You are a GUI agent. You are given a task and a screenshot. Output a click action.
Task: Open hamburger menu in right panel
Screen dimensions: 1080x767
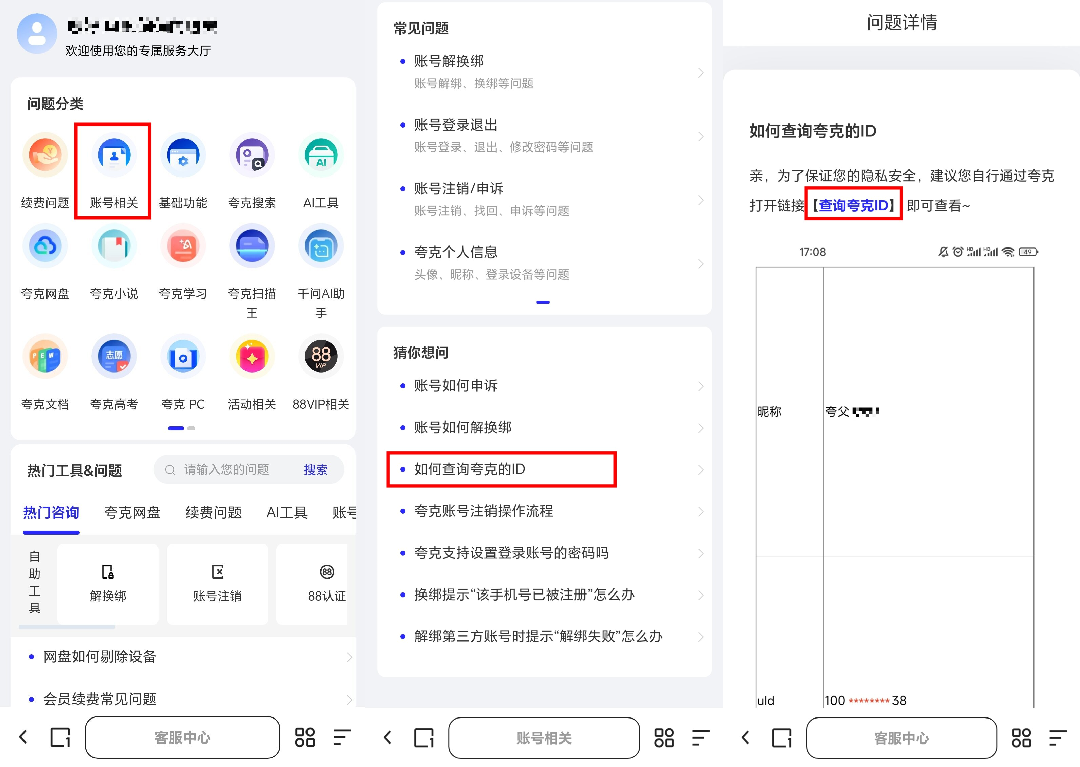click(x=1058, y=737)
